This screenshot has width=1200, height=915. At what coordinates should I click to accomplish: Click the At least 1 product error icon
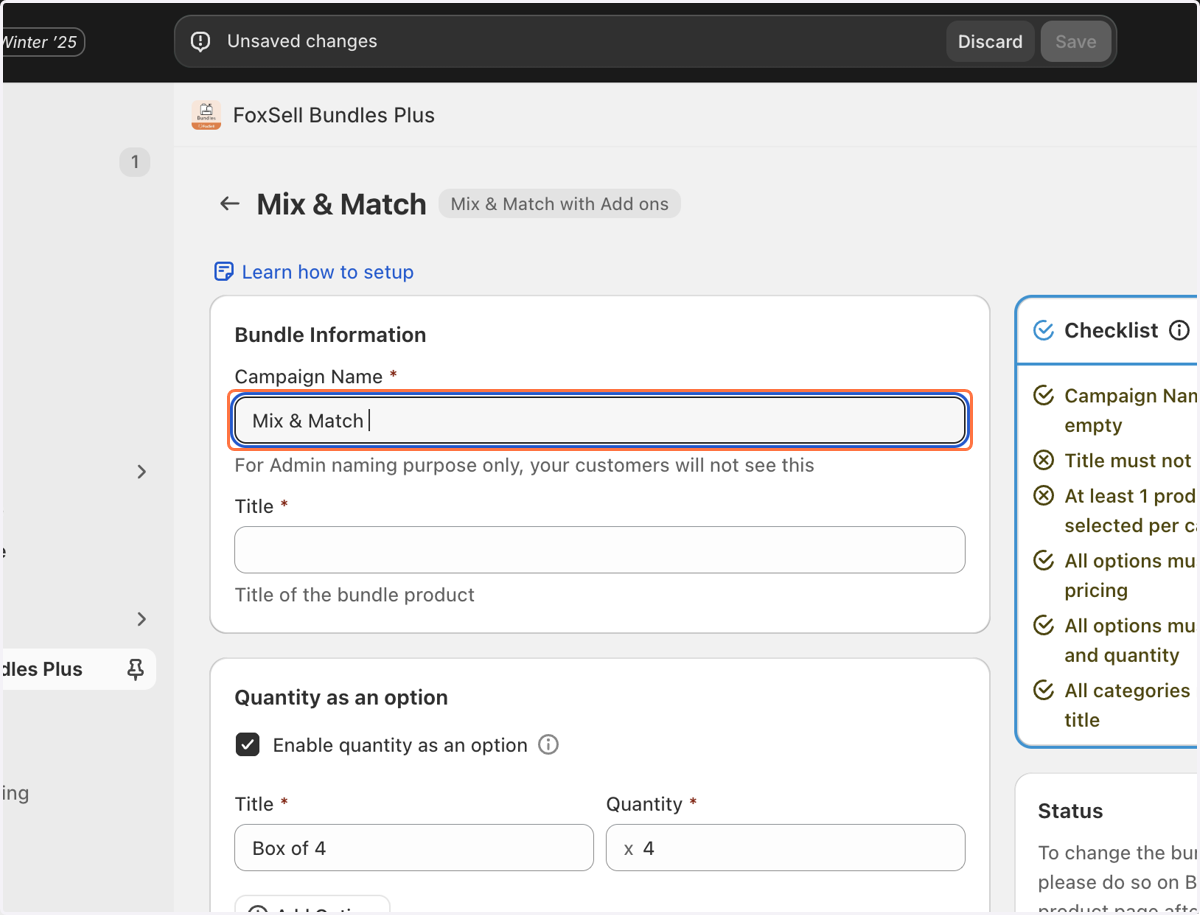point(1044,496)
